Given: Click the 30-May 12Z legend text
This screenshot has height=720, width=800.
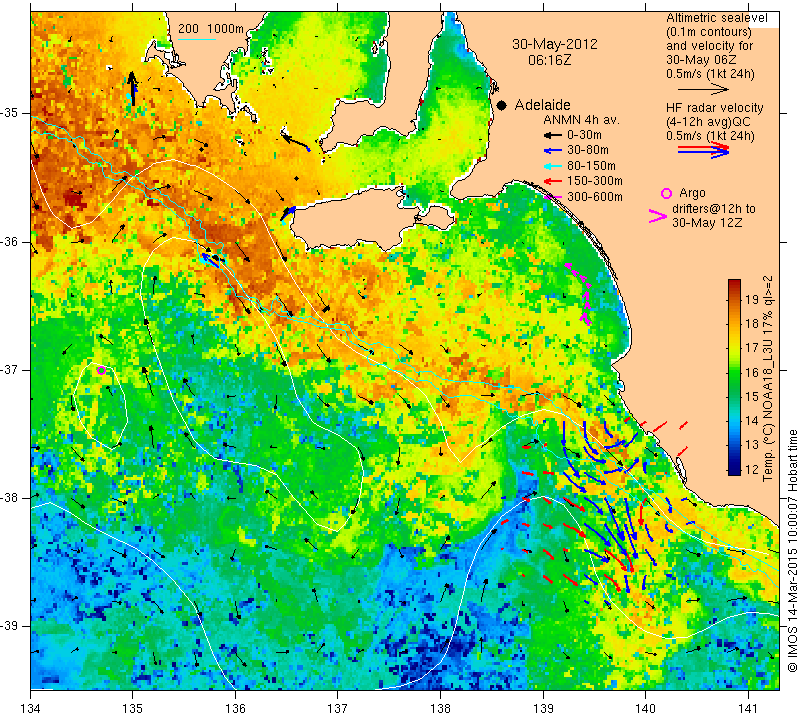Looking at the screenshot, I should 707,223.
